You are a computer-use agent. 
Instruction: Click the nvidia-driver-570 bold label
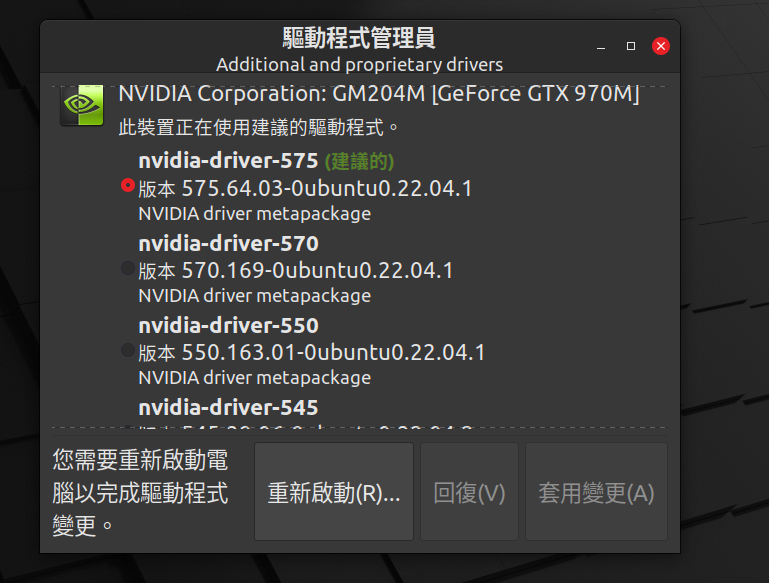[229, 243]
